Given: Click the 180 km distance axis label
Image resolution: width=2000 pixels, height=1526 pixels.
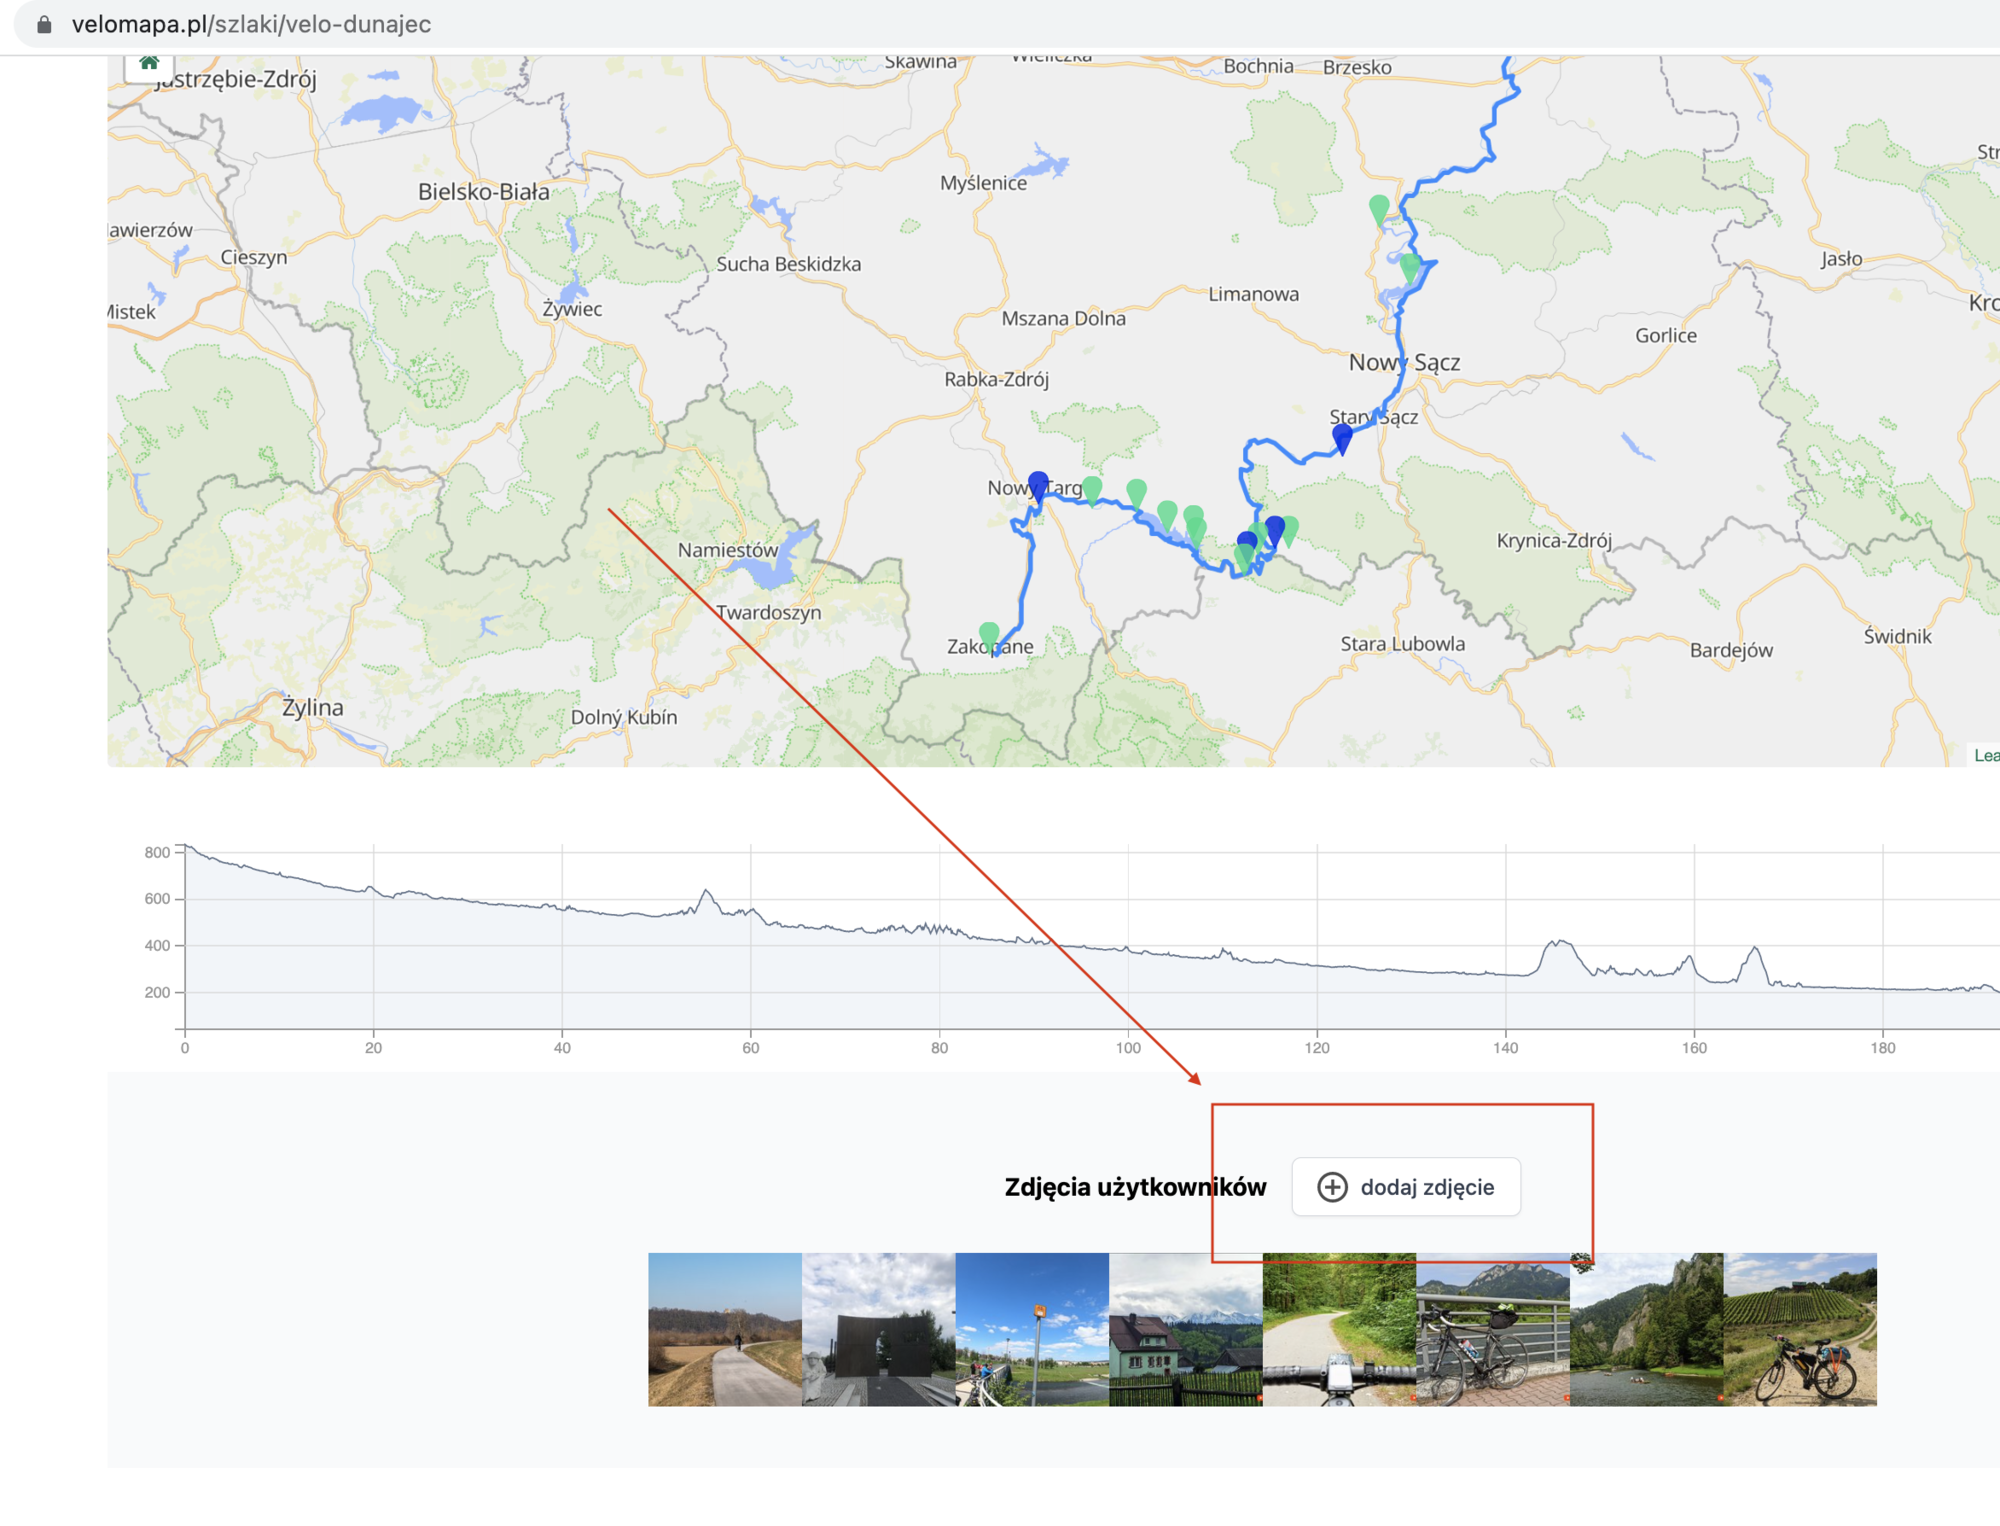Looking at the screenshot, I should click(x=1883, y=1048).
